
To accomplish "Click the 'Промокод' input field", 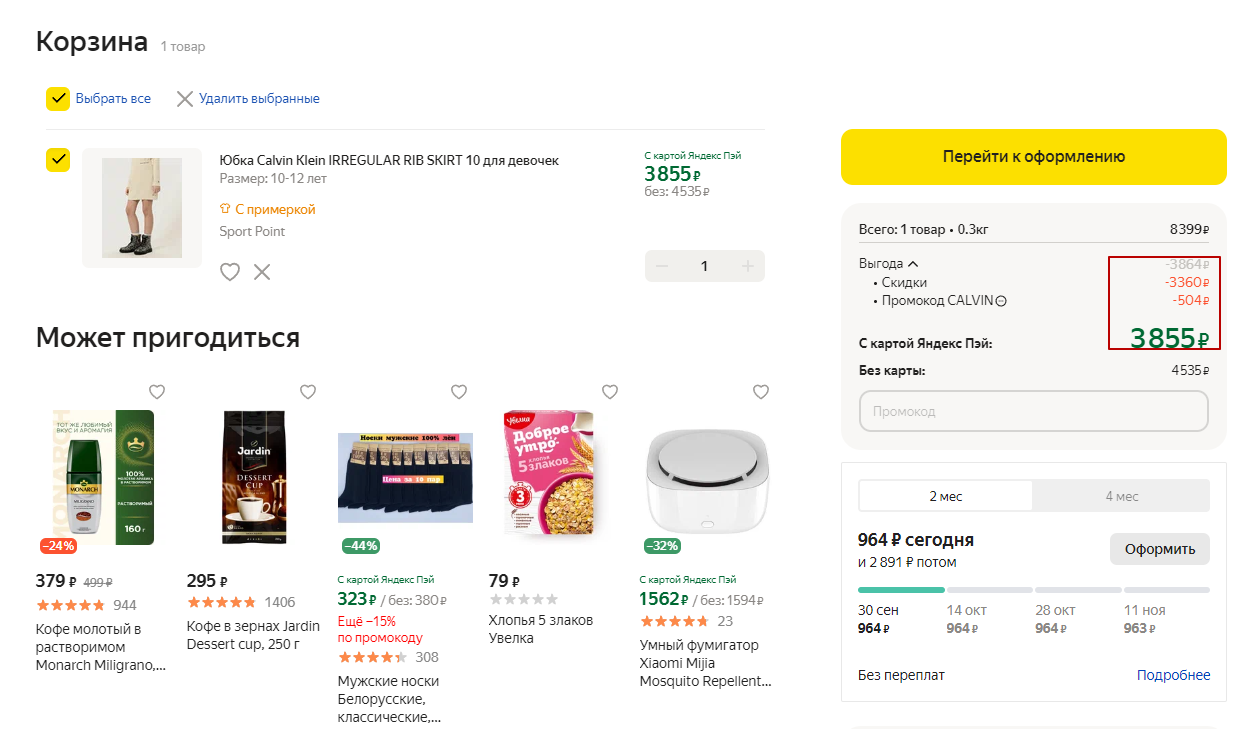I will tap(1033, 411).
